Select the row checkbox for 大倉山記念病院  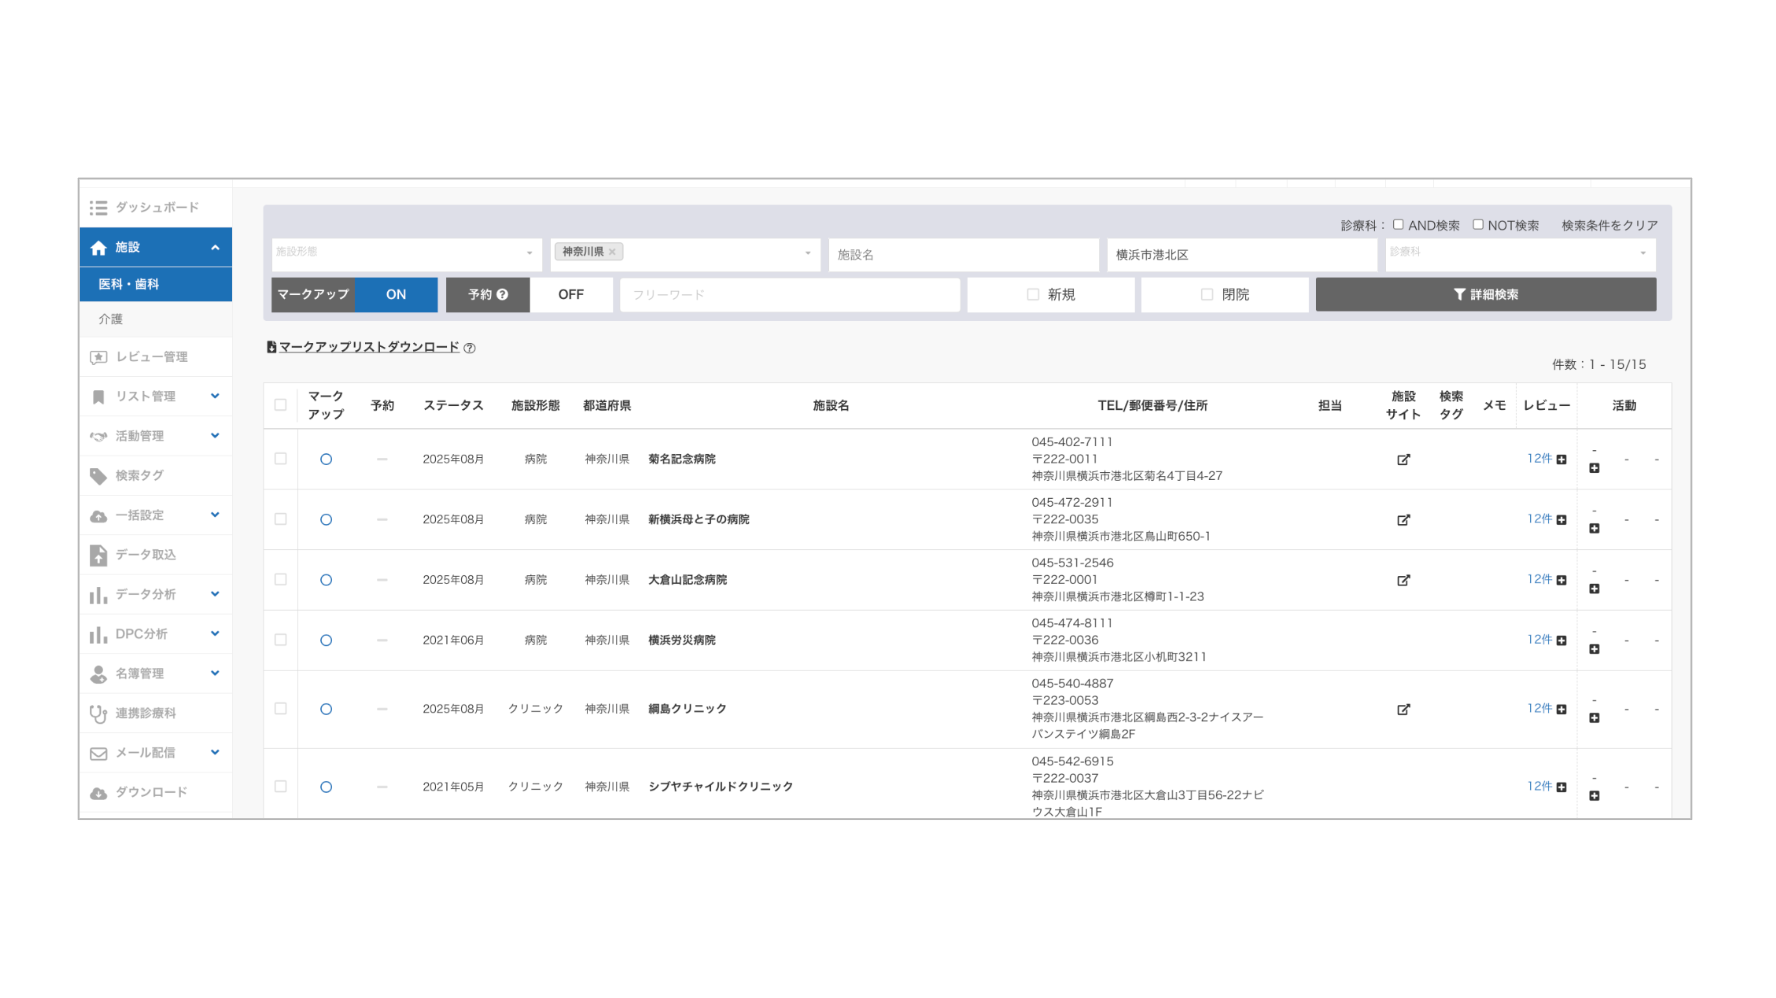click(x=280, y=580)
